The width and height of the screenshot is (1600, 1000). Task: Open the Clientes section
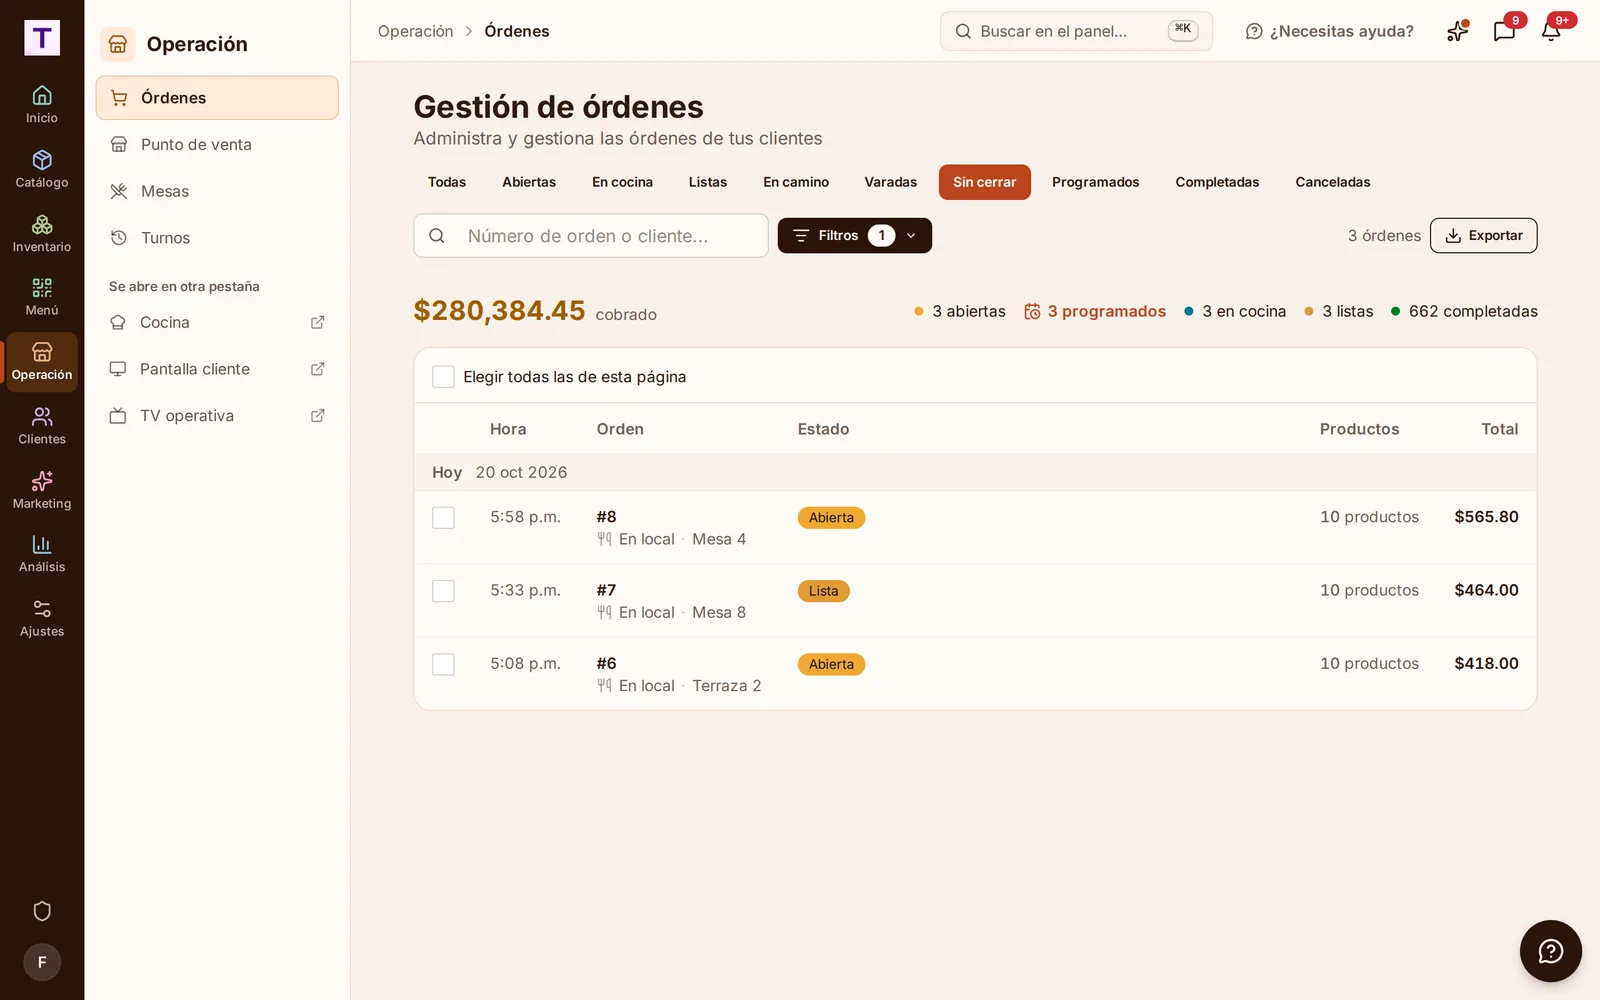coord(42,426)
